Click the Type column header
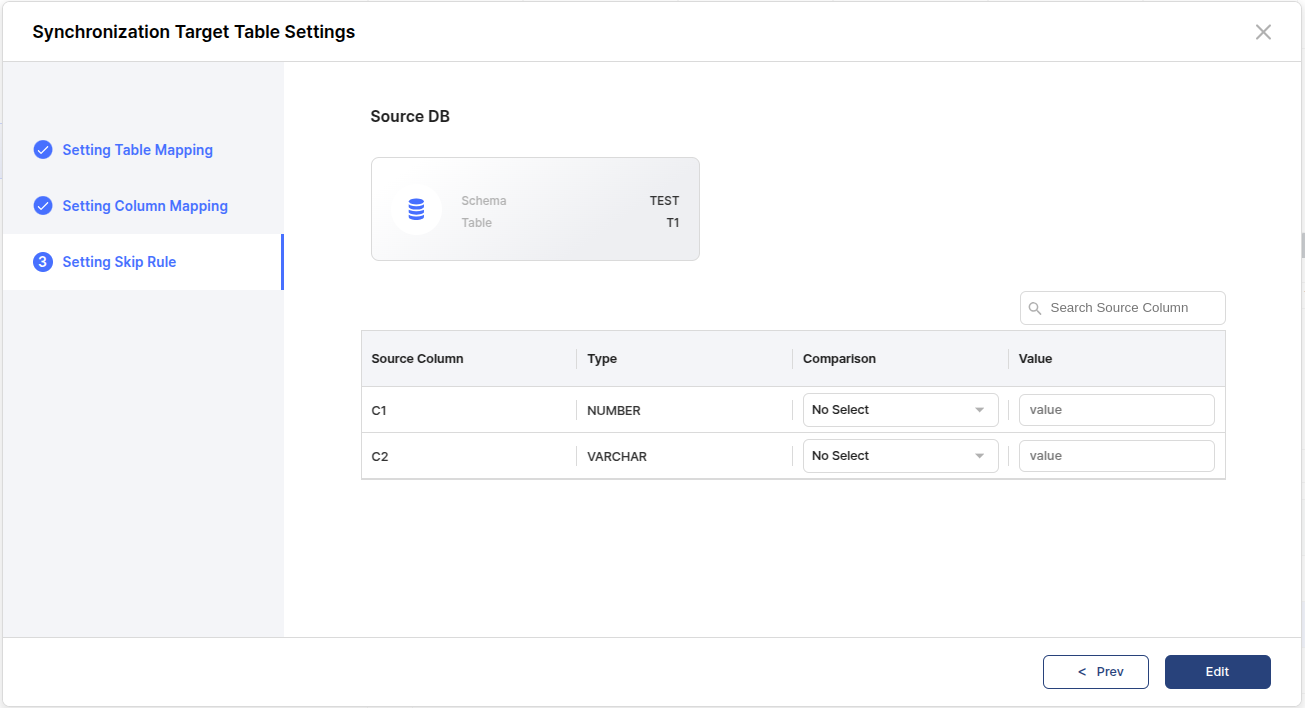Viewport: 1305px width, 708px height. pos(602,359)
